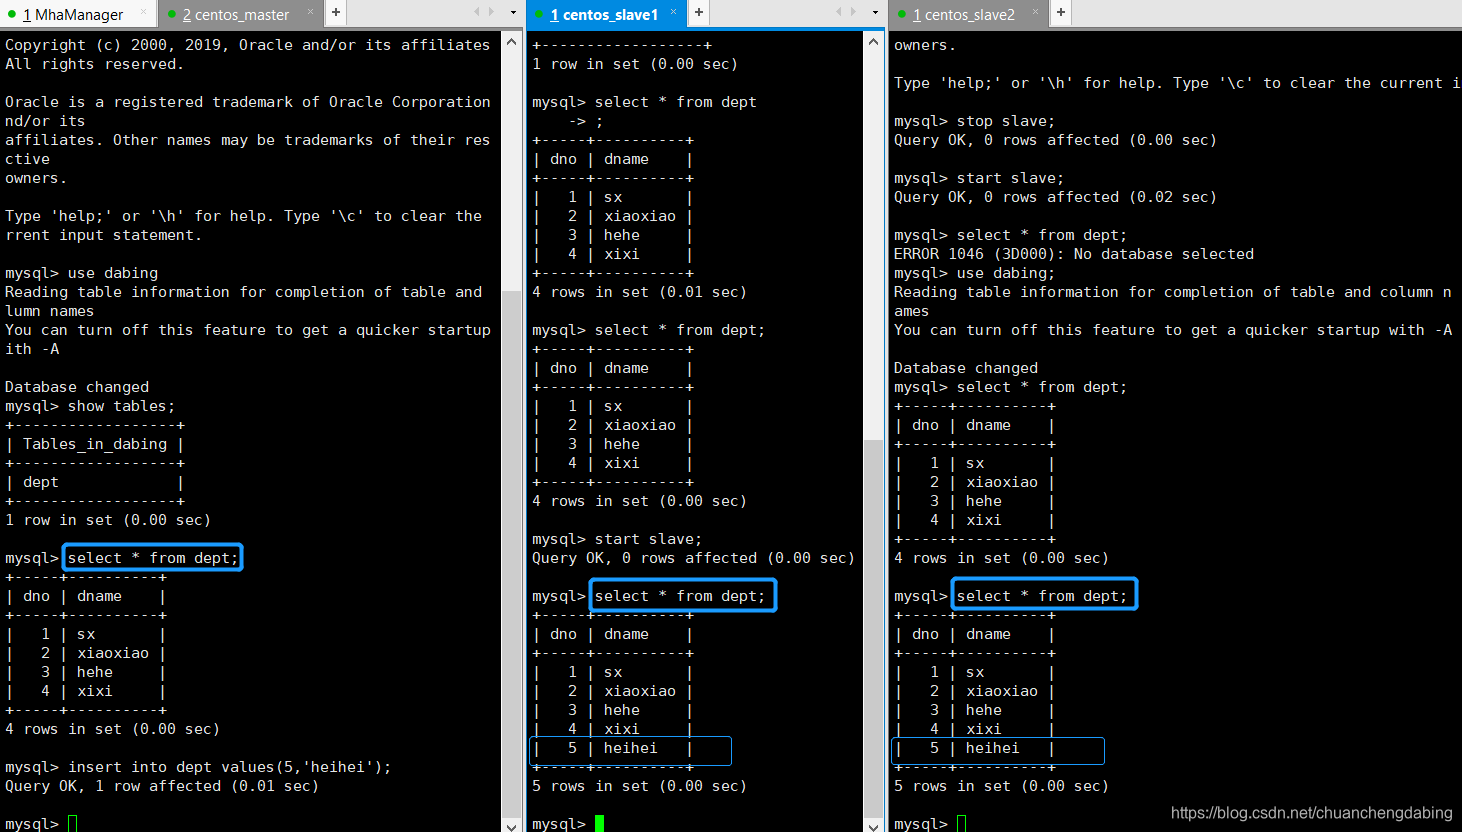Click the green connection dot on centos_slave1 tab
Screen dimensions: 1462x832
tap(540, 14)
